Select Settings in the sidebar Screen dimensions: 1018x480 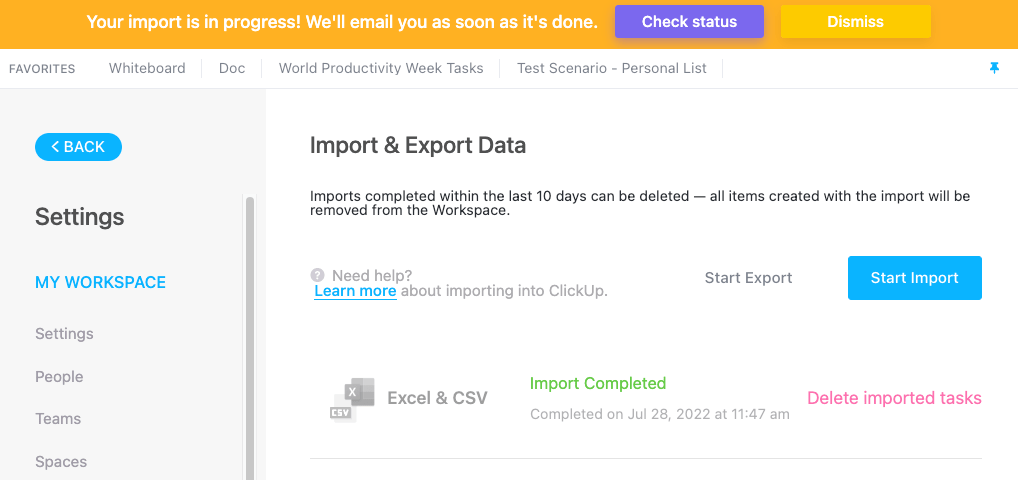coord(64,334)
